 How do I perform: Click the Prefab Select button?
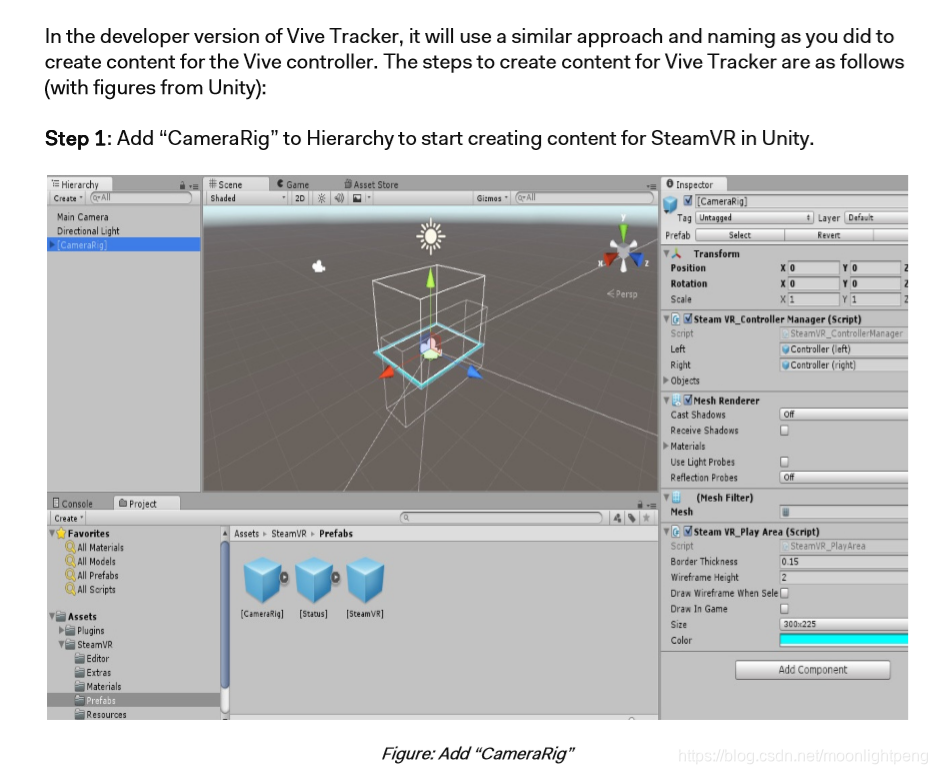tap(740, 235)
